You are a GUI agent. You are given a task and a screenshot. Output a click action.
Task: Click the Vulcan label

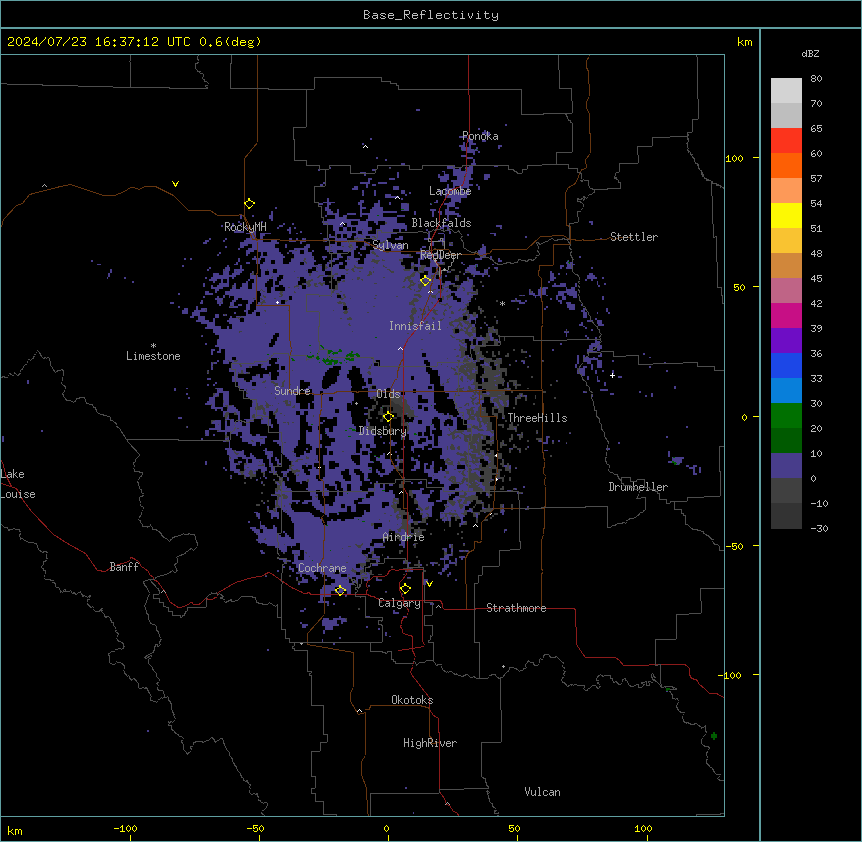[543, 792]
